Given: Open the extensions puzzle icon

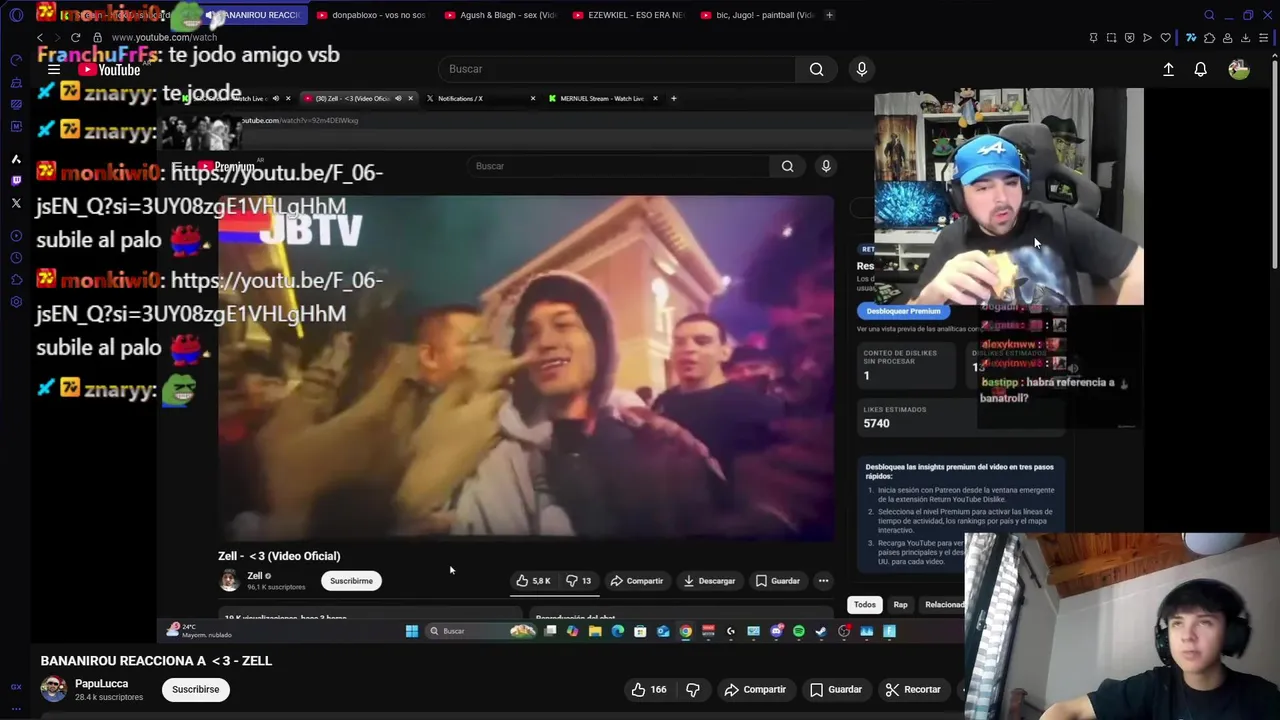Looking at the screenshot, I should coord(1209,38).
